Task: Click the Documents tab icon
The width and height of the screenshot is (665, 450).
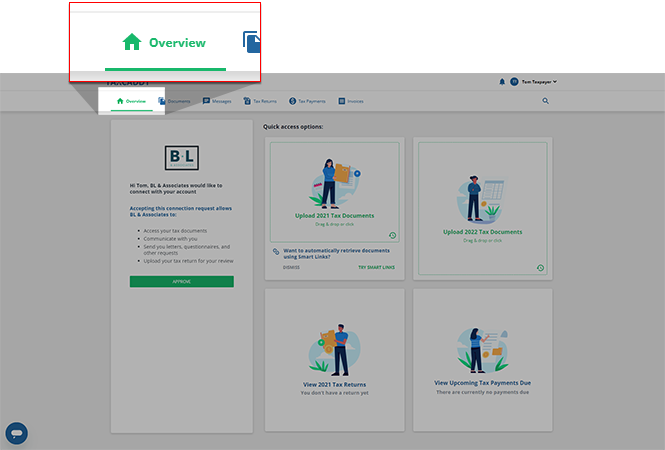Action: click(x=162, y=101)
